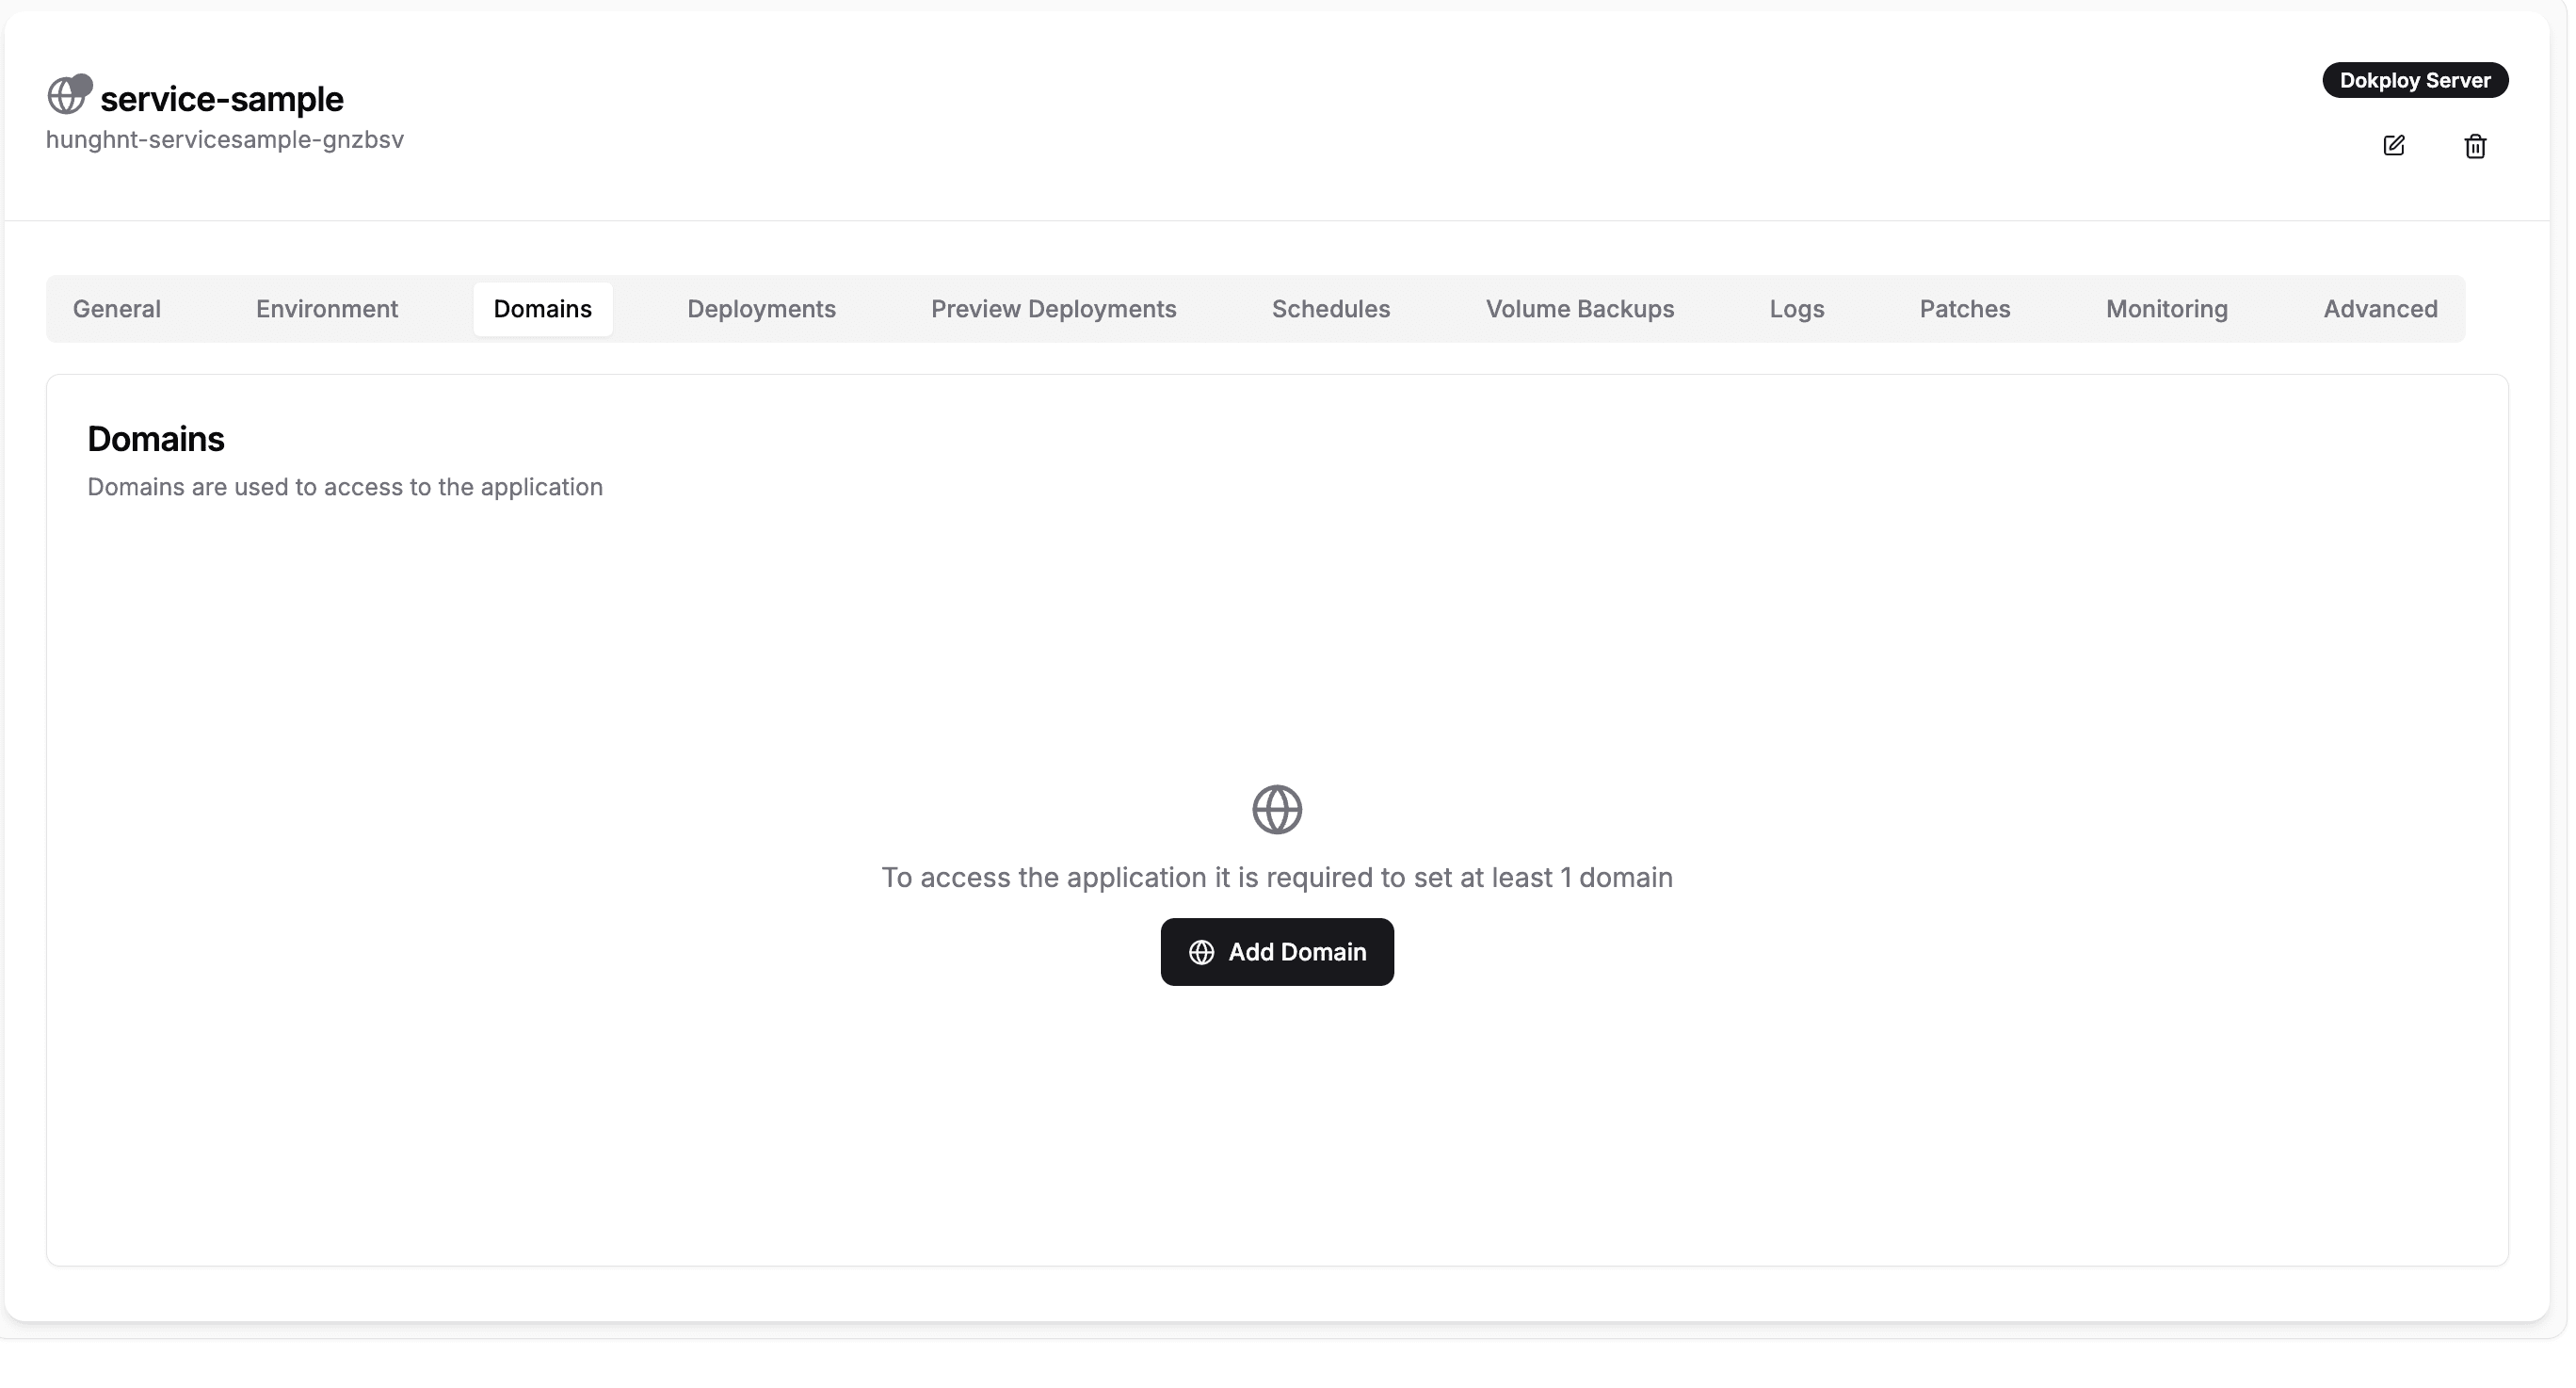Click the trash icon to delete the application
The image size is (2576, 1388).
[2475, 147]
